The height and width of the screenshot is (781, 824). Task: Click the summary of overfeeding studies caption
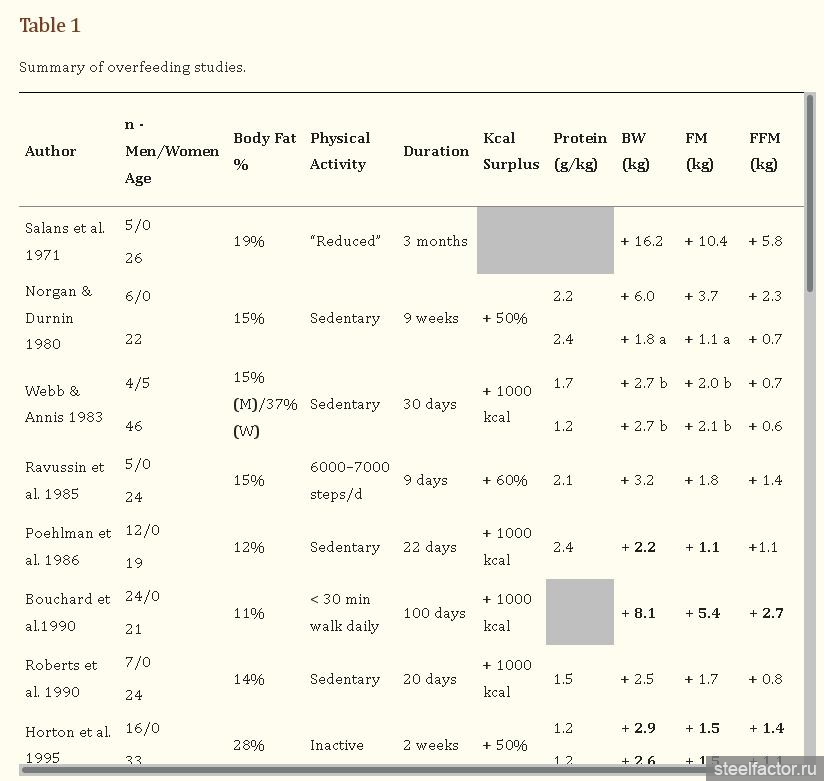pos(132,67)
